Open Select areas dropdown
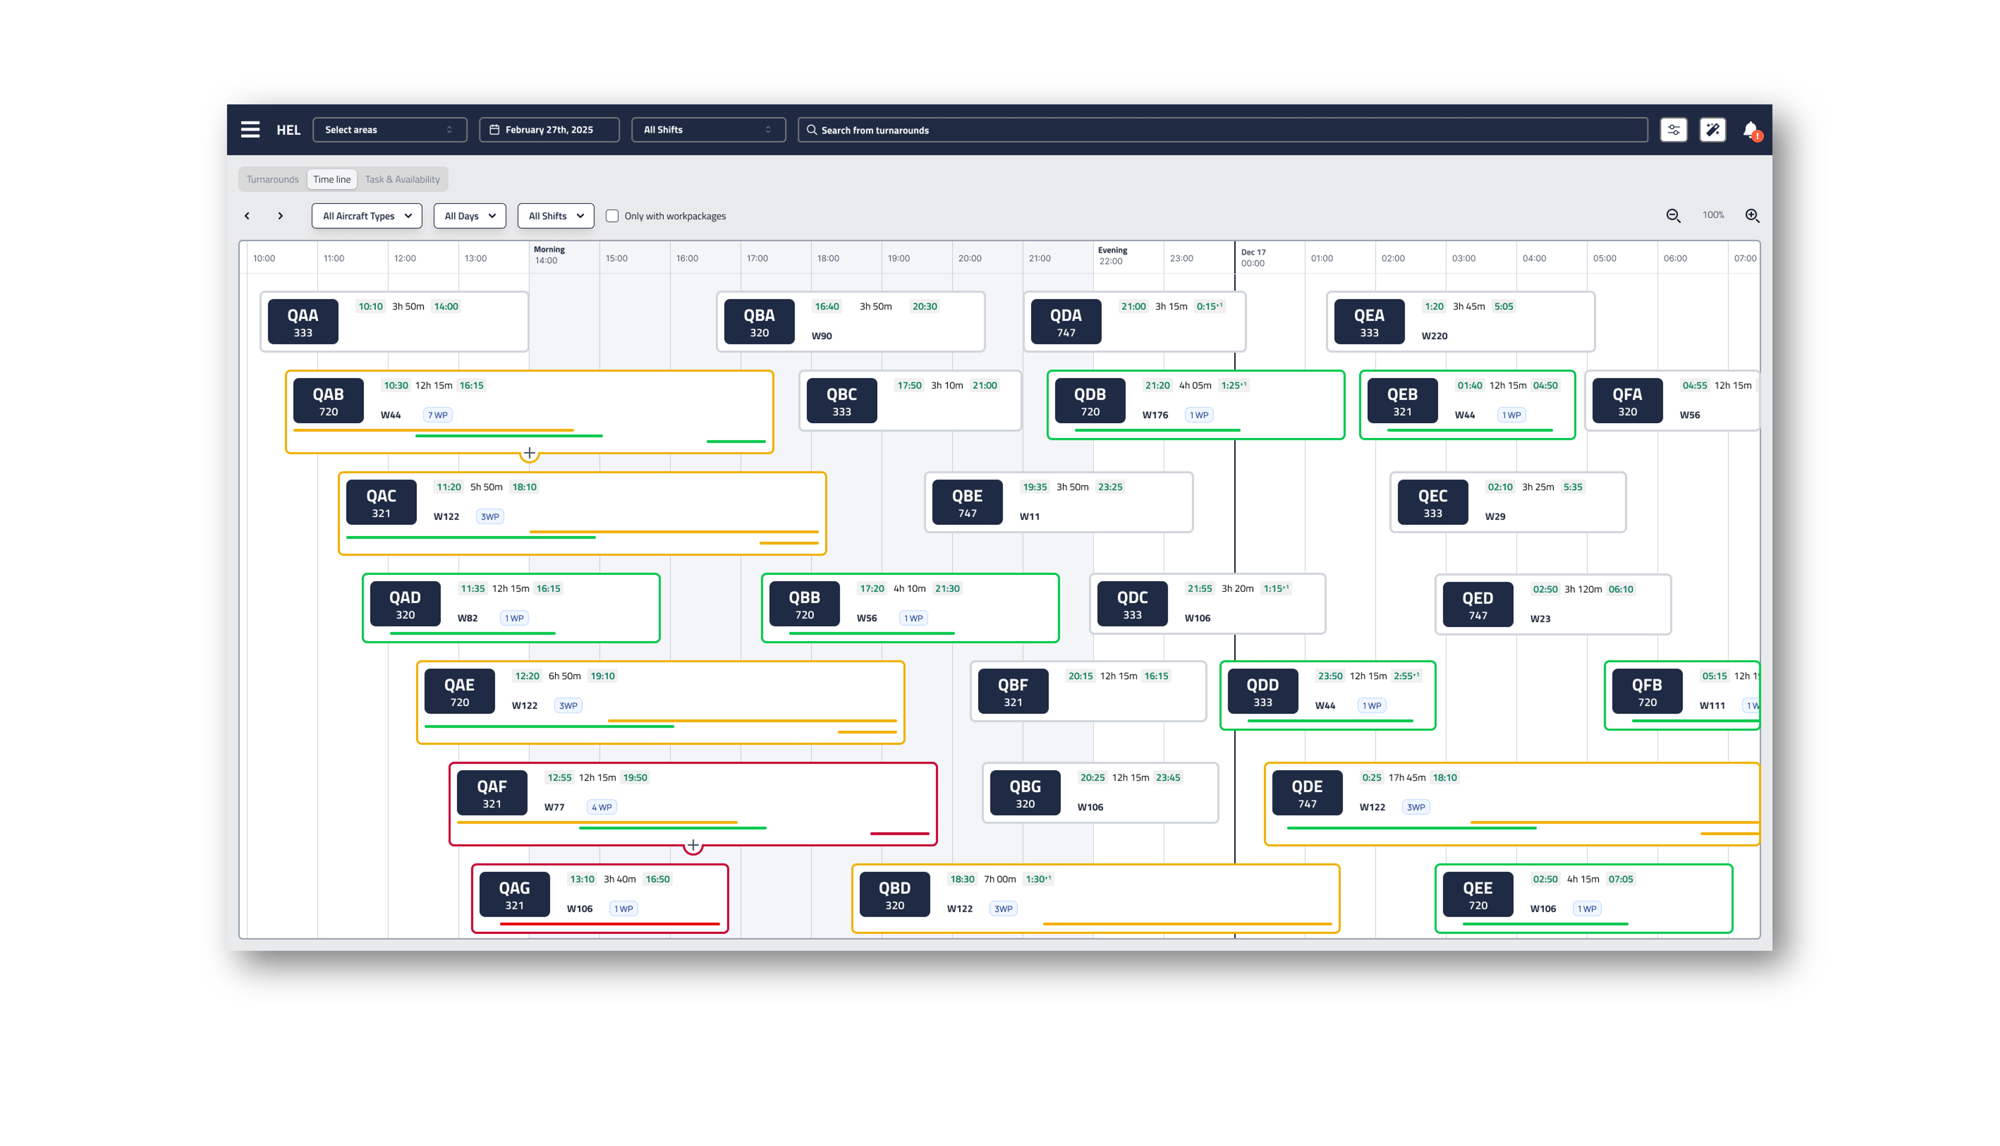This screenshot has height=1146, width=2000. pyautogui.click(x=389, y=130)
